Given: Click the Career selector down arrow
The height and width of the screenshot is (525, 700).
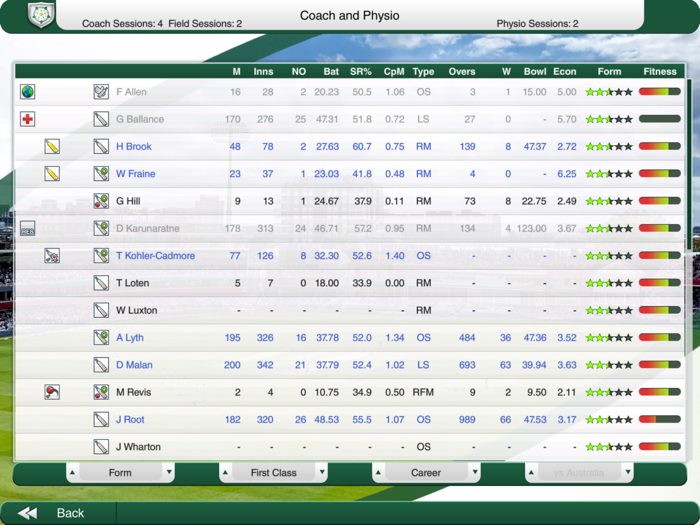Looking at the screenshot, I should click(x=475, y=472).
